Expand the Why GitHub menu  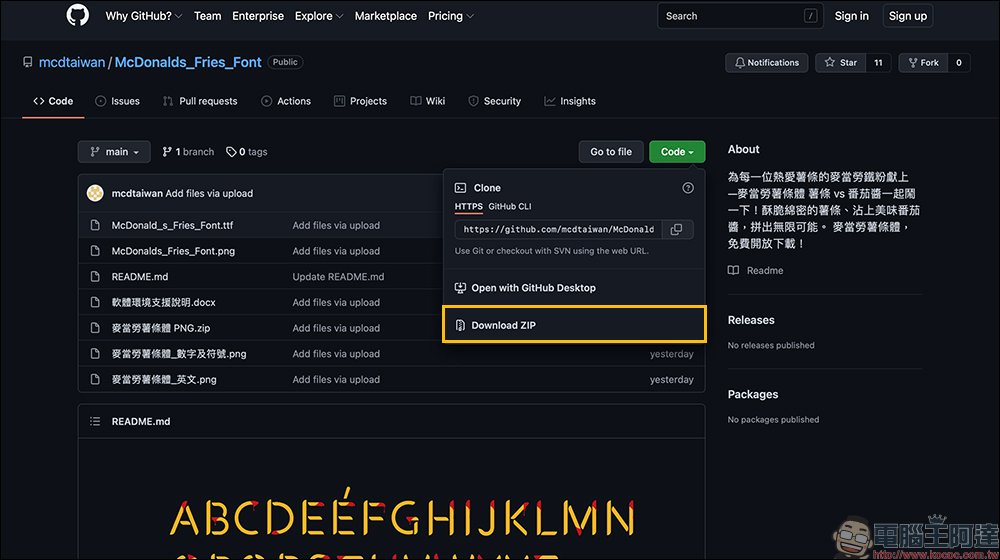coord(144,16)
